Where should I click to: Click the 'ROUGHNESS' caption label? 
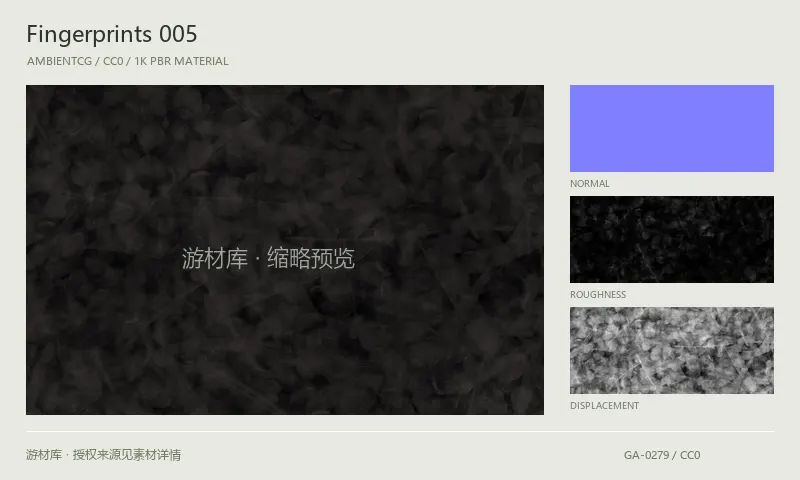click(x=597, y=295)
